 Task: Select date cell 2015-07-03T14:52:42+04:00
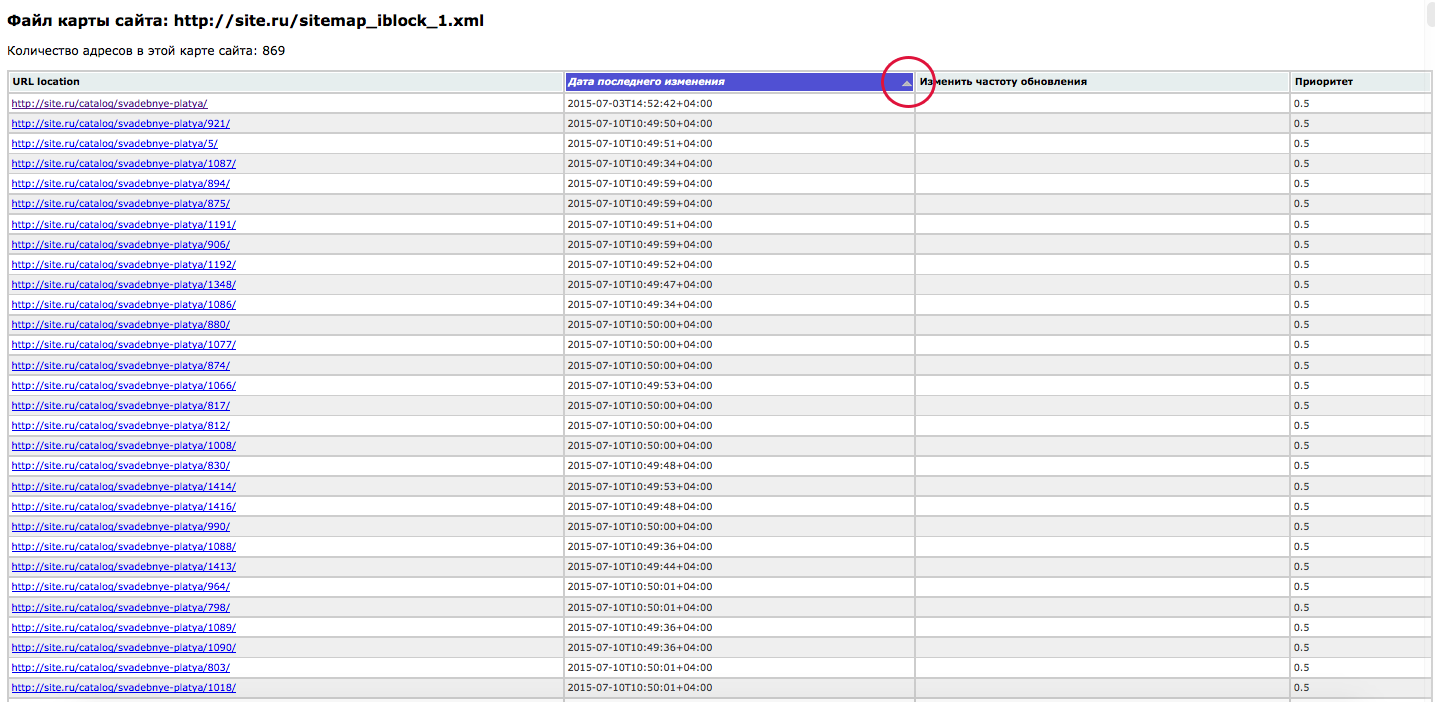pos(639,103)
